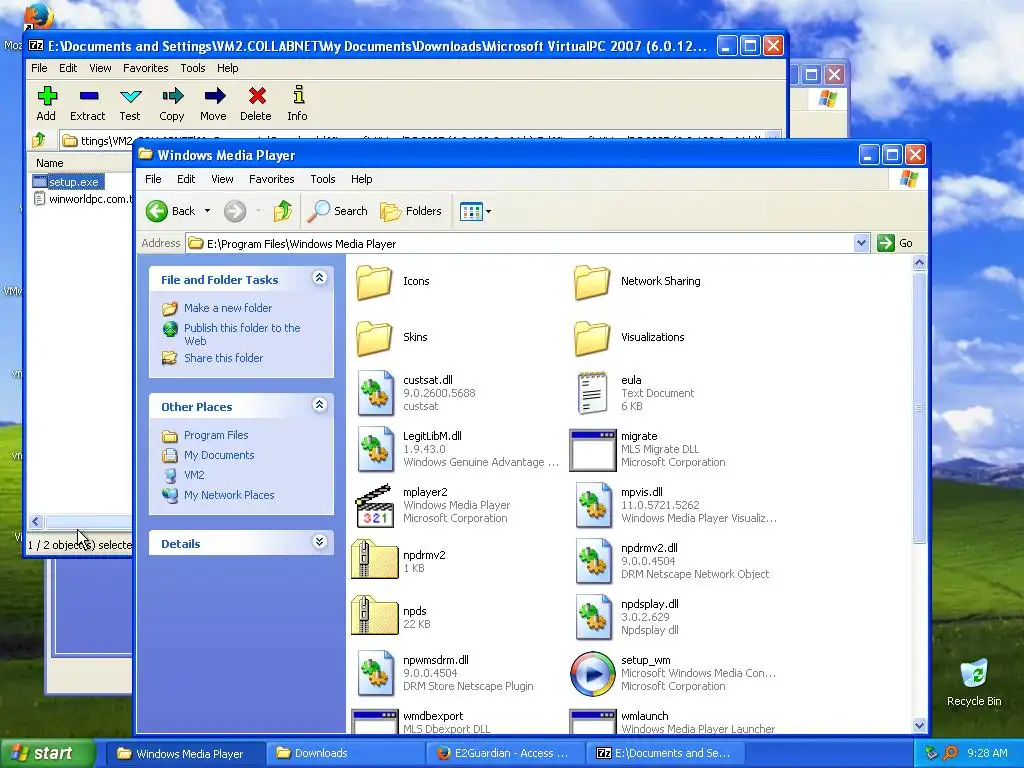Click the Extract icon in 7-Zip
Image resolution: width=1024 pixels, height=768 pixels.
tap(88, 97)
